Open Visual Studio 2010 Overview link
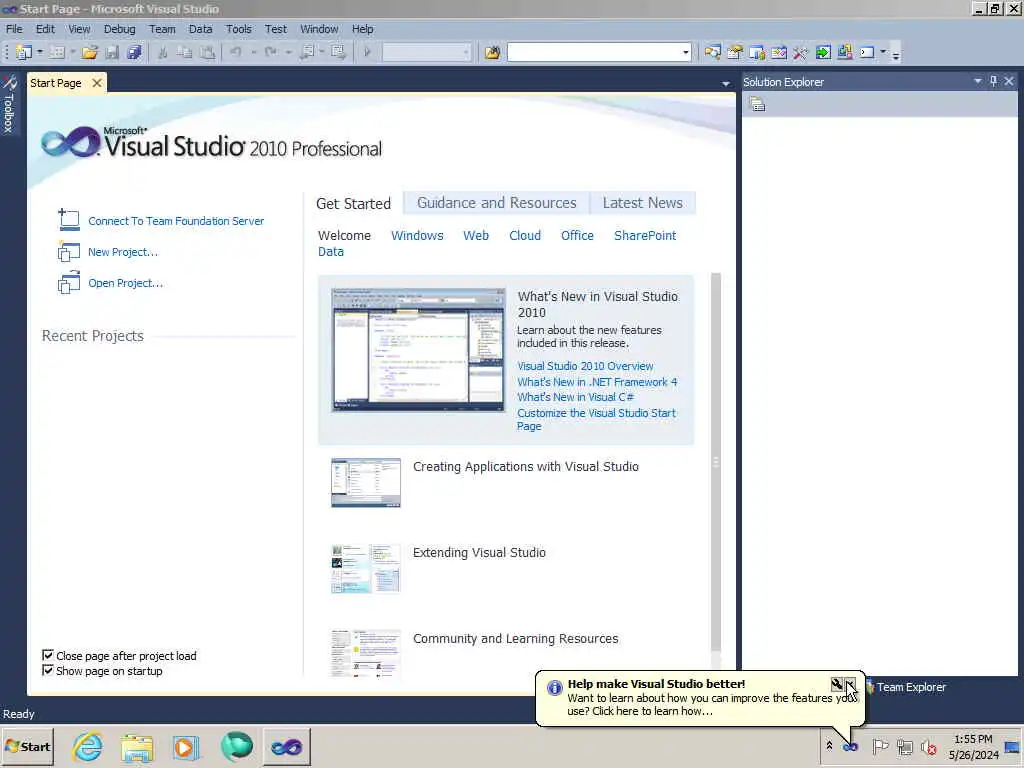This screenshot has width=1024, height=768. point(585,366)
